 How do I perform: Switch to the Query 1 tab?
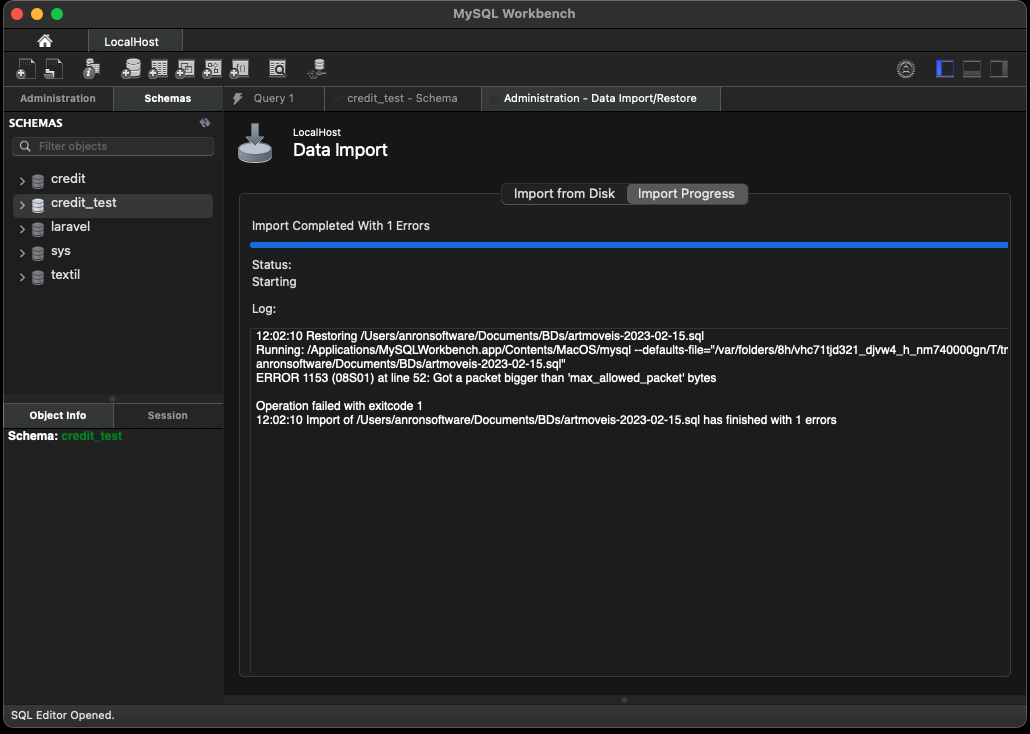coord(273,98)
